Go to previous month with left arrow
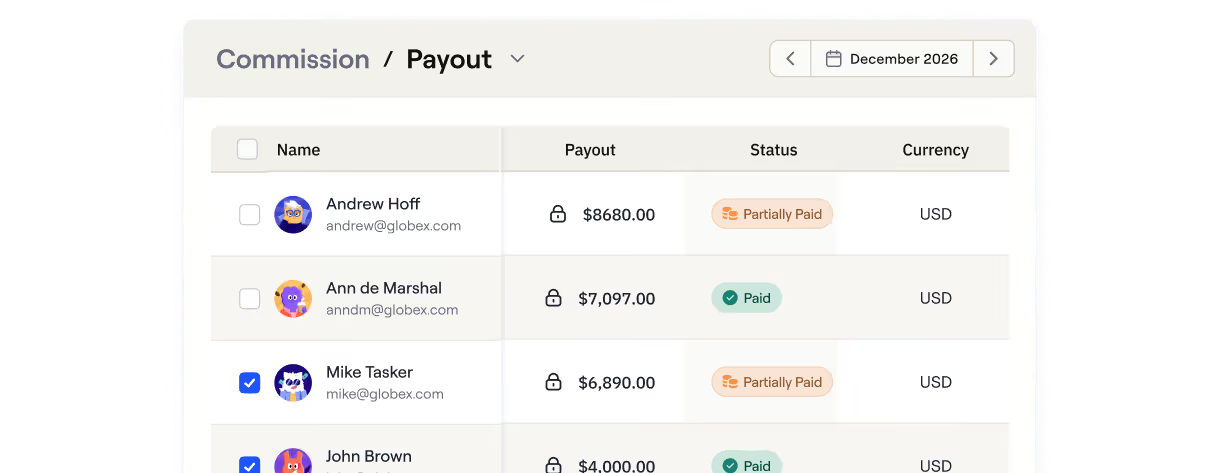 tap(790, 59)
